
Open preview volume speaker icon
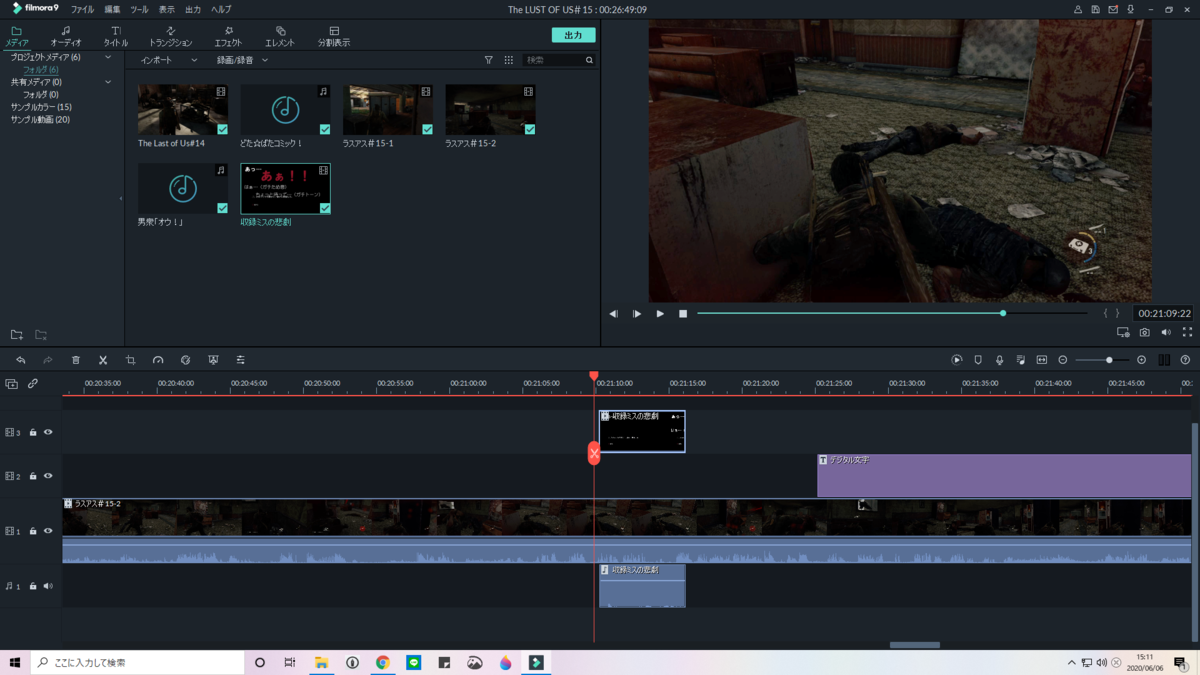click(x=1166, y=332)
